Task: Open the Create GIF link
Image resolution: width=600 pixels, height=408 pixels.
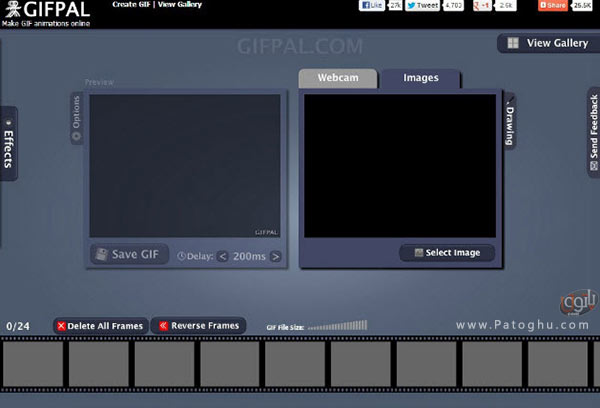Action: [131, 4]
